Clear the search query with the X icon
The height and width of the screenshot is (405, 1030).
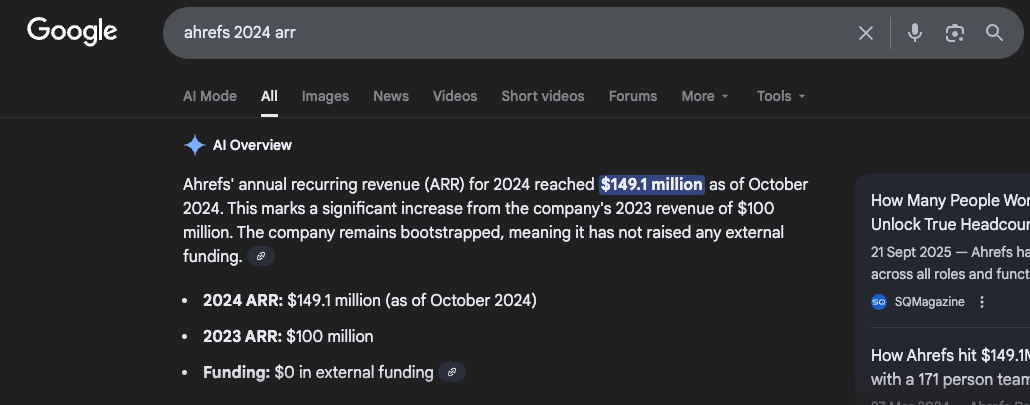866,33
